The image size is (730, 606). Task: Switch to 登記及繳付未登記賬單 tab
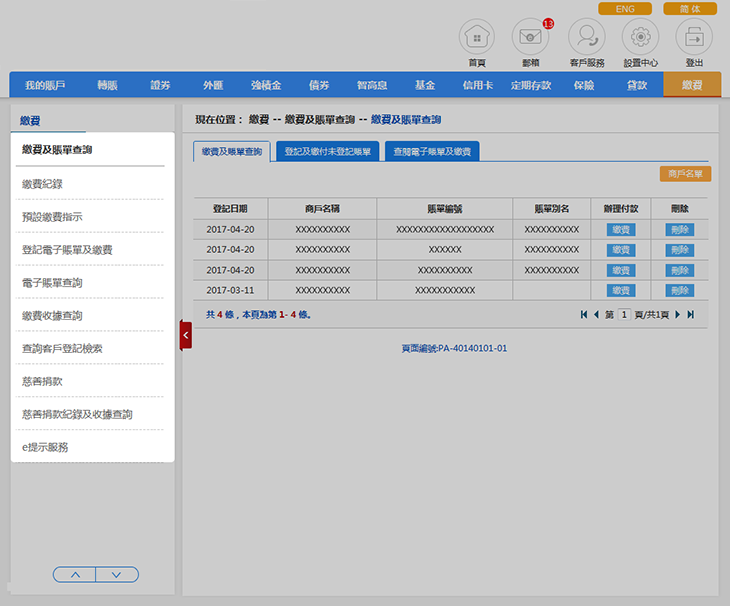(x=327, y=152)
